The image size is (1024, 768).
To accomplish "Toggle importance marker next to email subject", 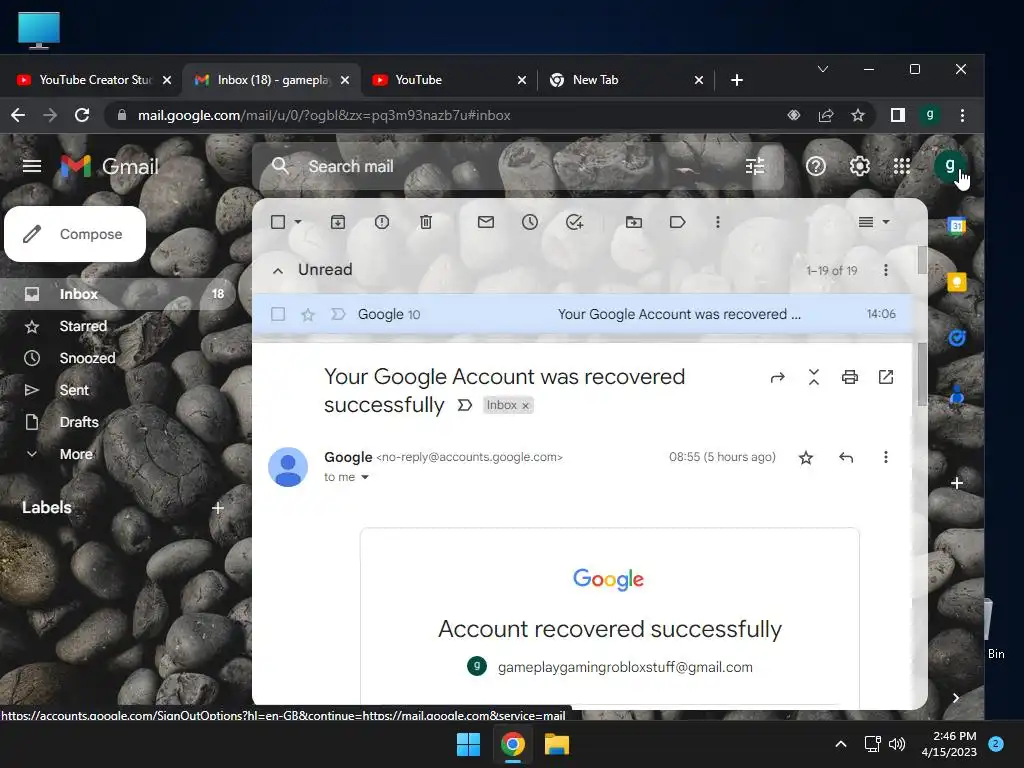I will click(x=464, y=405).
